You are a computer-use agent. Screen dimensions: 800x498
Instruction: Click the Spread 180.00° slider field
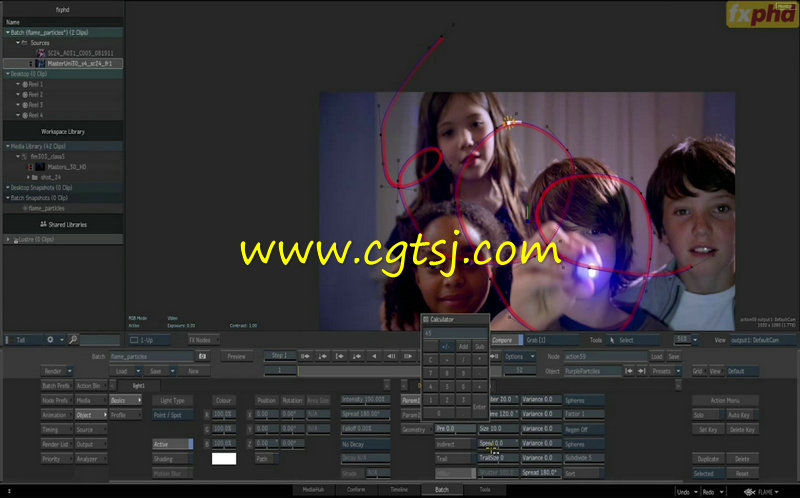(x=366, y=414)
